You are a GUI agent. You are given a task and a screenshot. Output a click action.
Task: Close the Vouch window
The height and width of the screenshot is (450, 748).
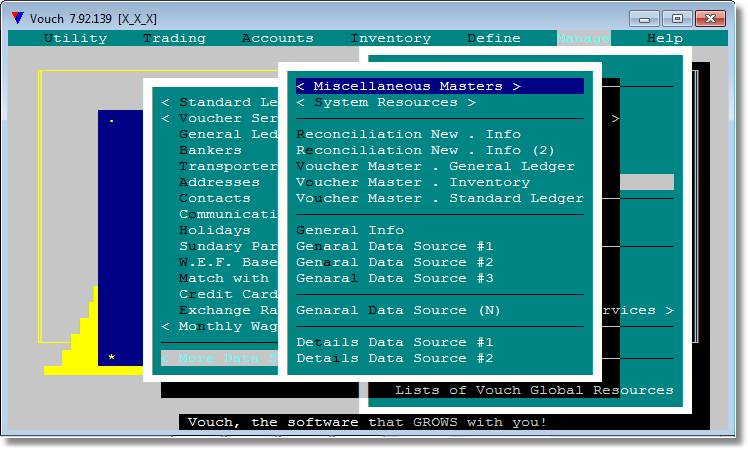click(x=710, y=19)
